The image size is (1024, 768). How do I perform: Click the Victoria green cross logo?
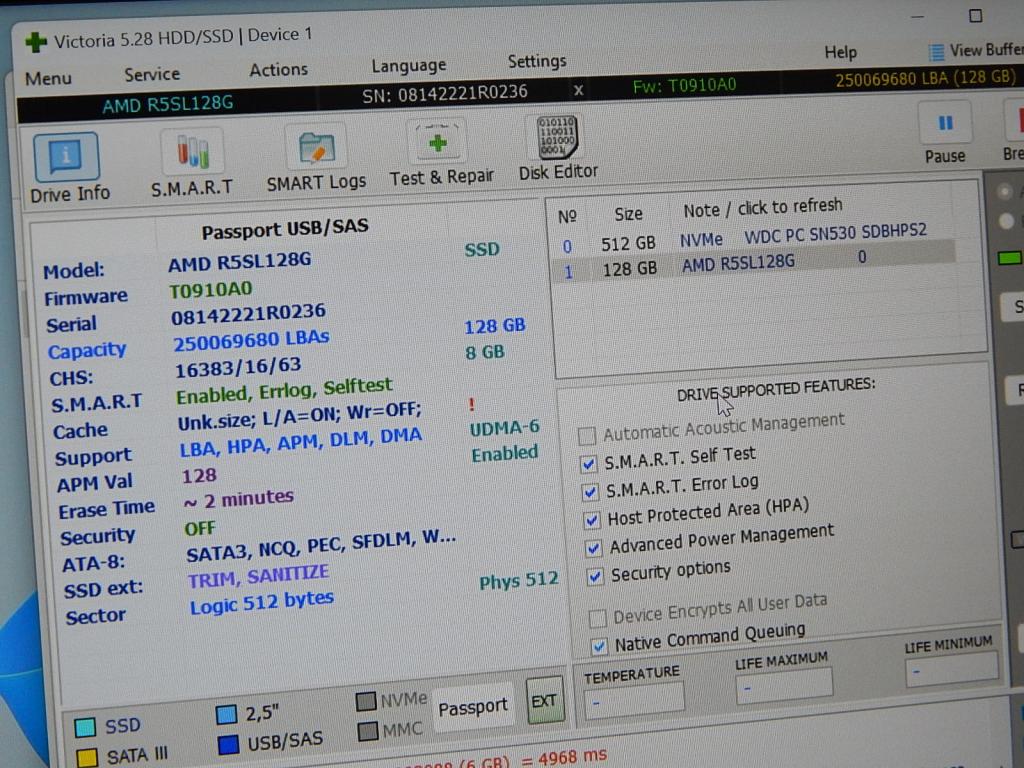(x=37, y=42)
